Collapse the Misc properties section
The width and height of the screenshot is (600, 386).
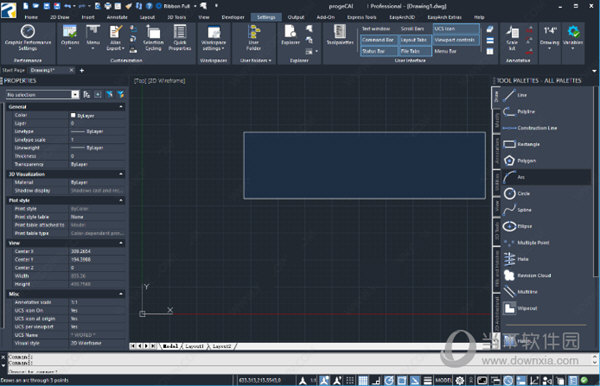click(x=121, y=294)
